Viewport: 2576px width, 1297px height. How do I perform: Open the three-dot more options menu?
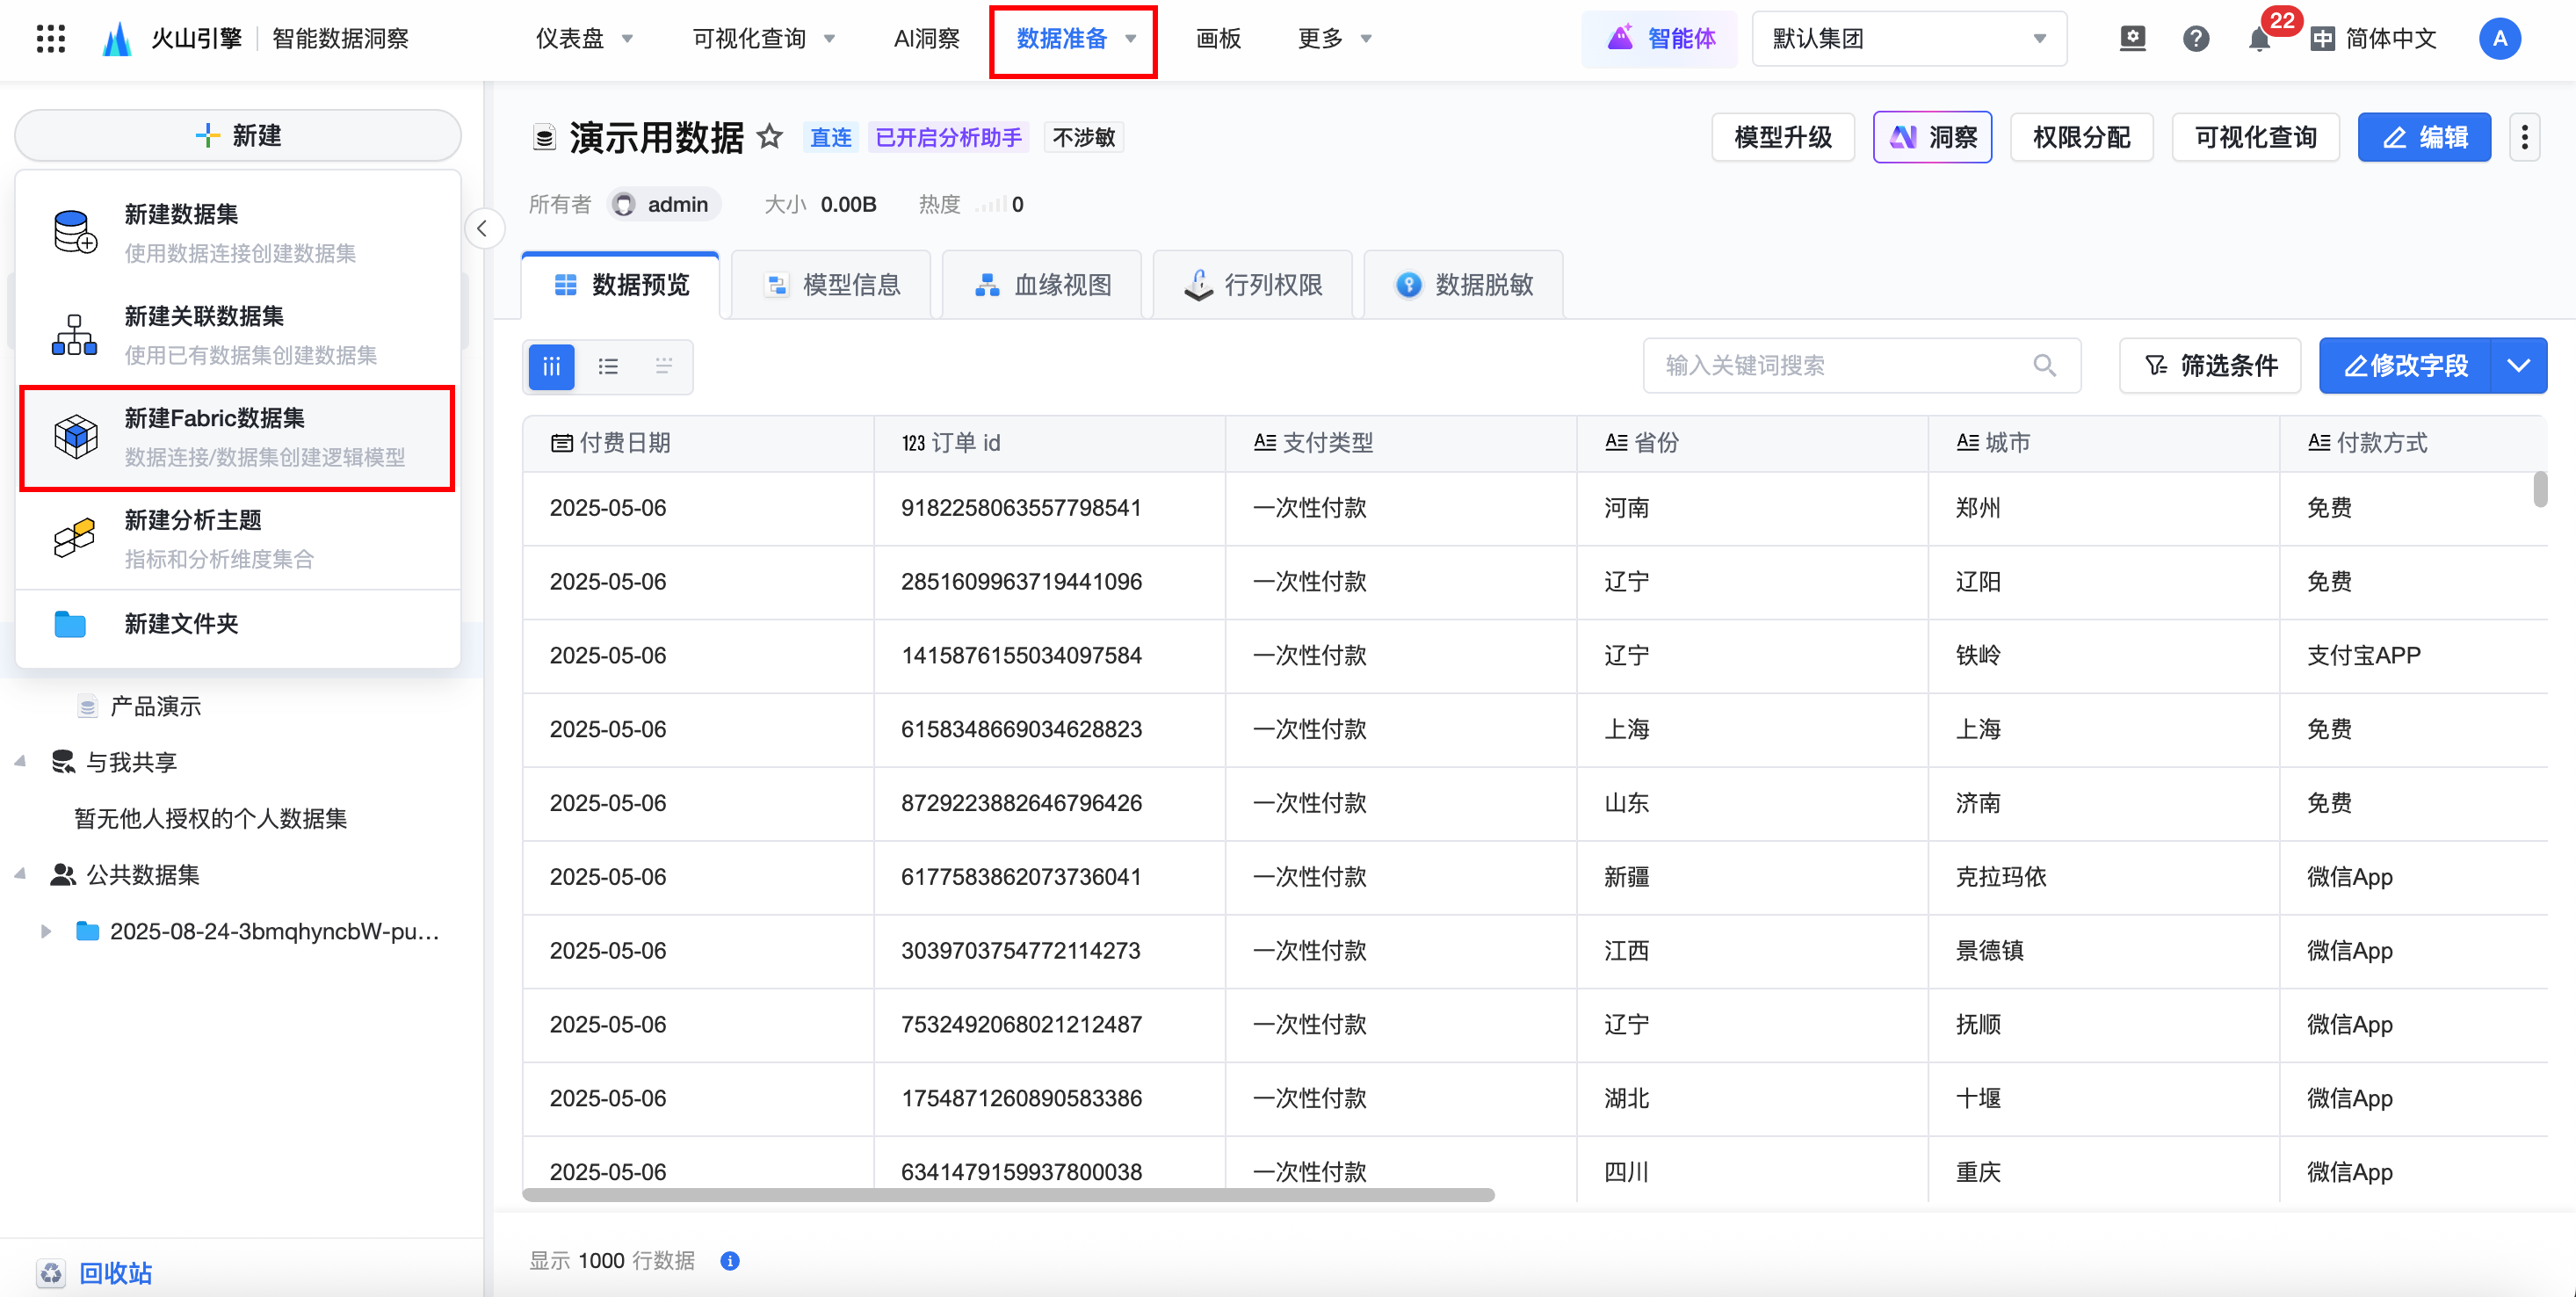tap(2524, 137)
